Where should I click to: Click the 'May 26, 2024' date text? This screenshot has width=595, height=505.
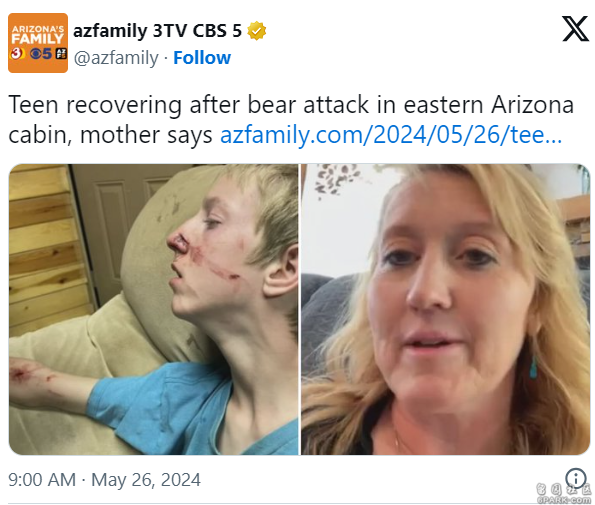click(146, 480)
